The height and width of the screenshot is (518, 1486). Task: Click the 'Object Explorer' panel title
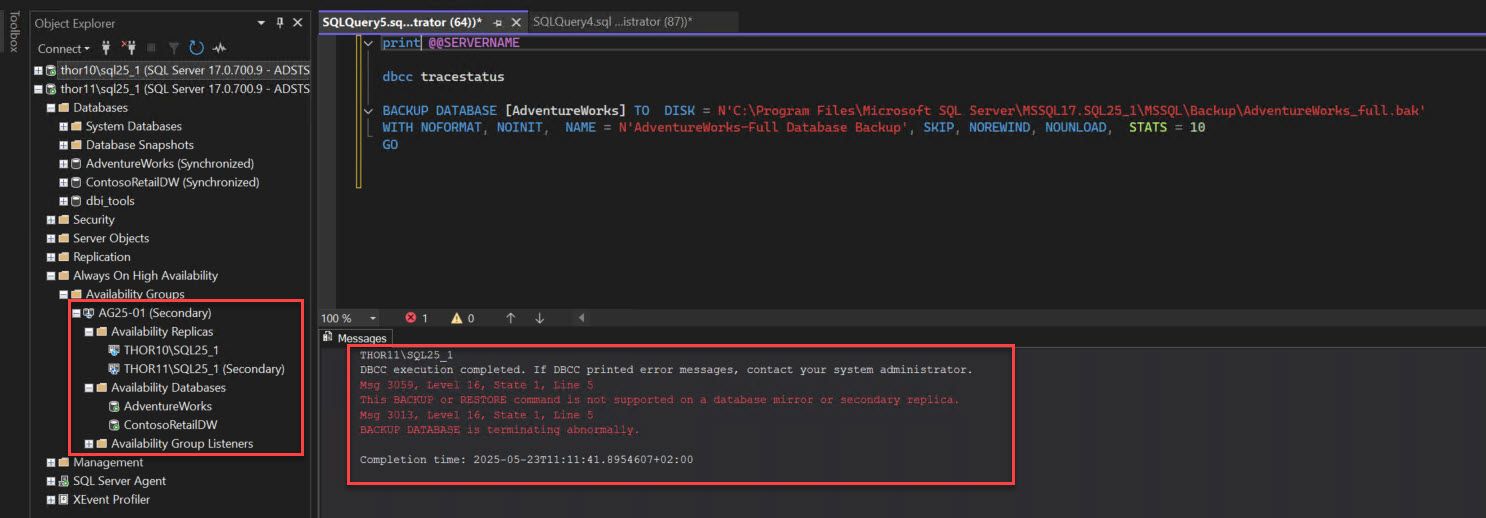(75, 23)
